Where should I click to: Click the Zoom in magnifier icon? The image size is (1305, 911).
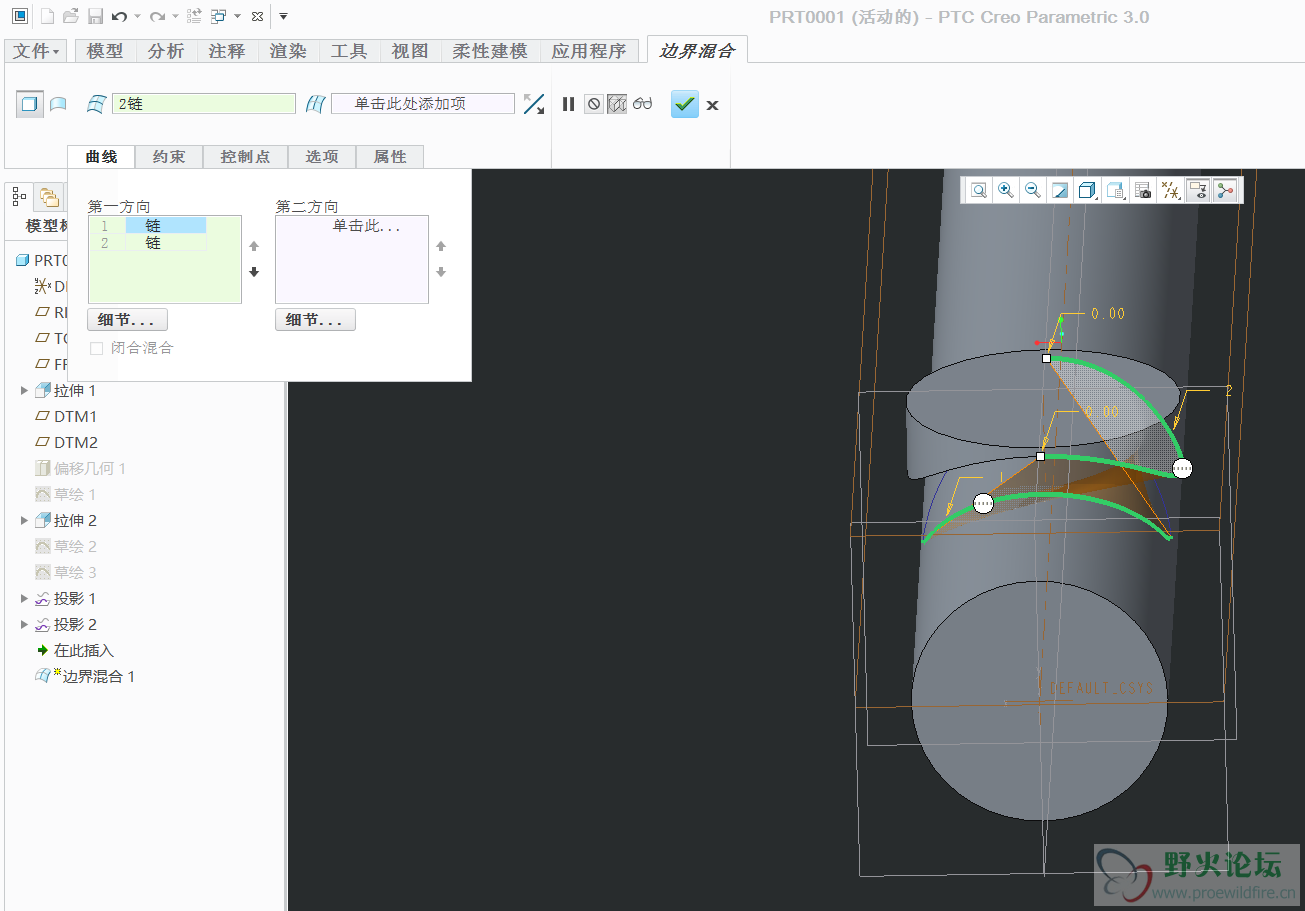(1005, 190)
